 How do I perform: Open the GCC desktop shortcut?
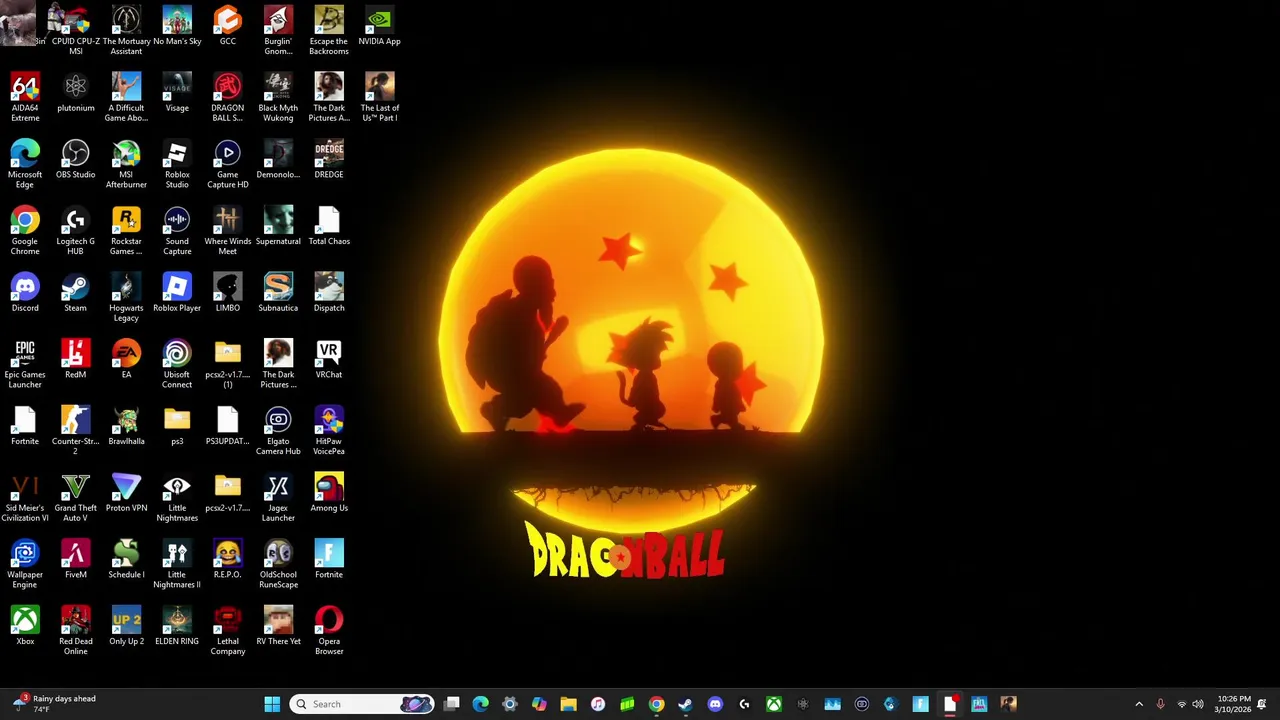click(228, 26)
